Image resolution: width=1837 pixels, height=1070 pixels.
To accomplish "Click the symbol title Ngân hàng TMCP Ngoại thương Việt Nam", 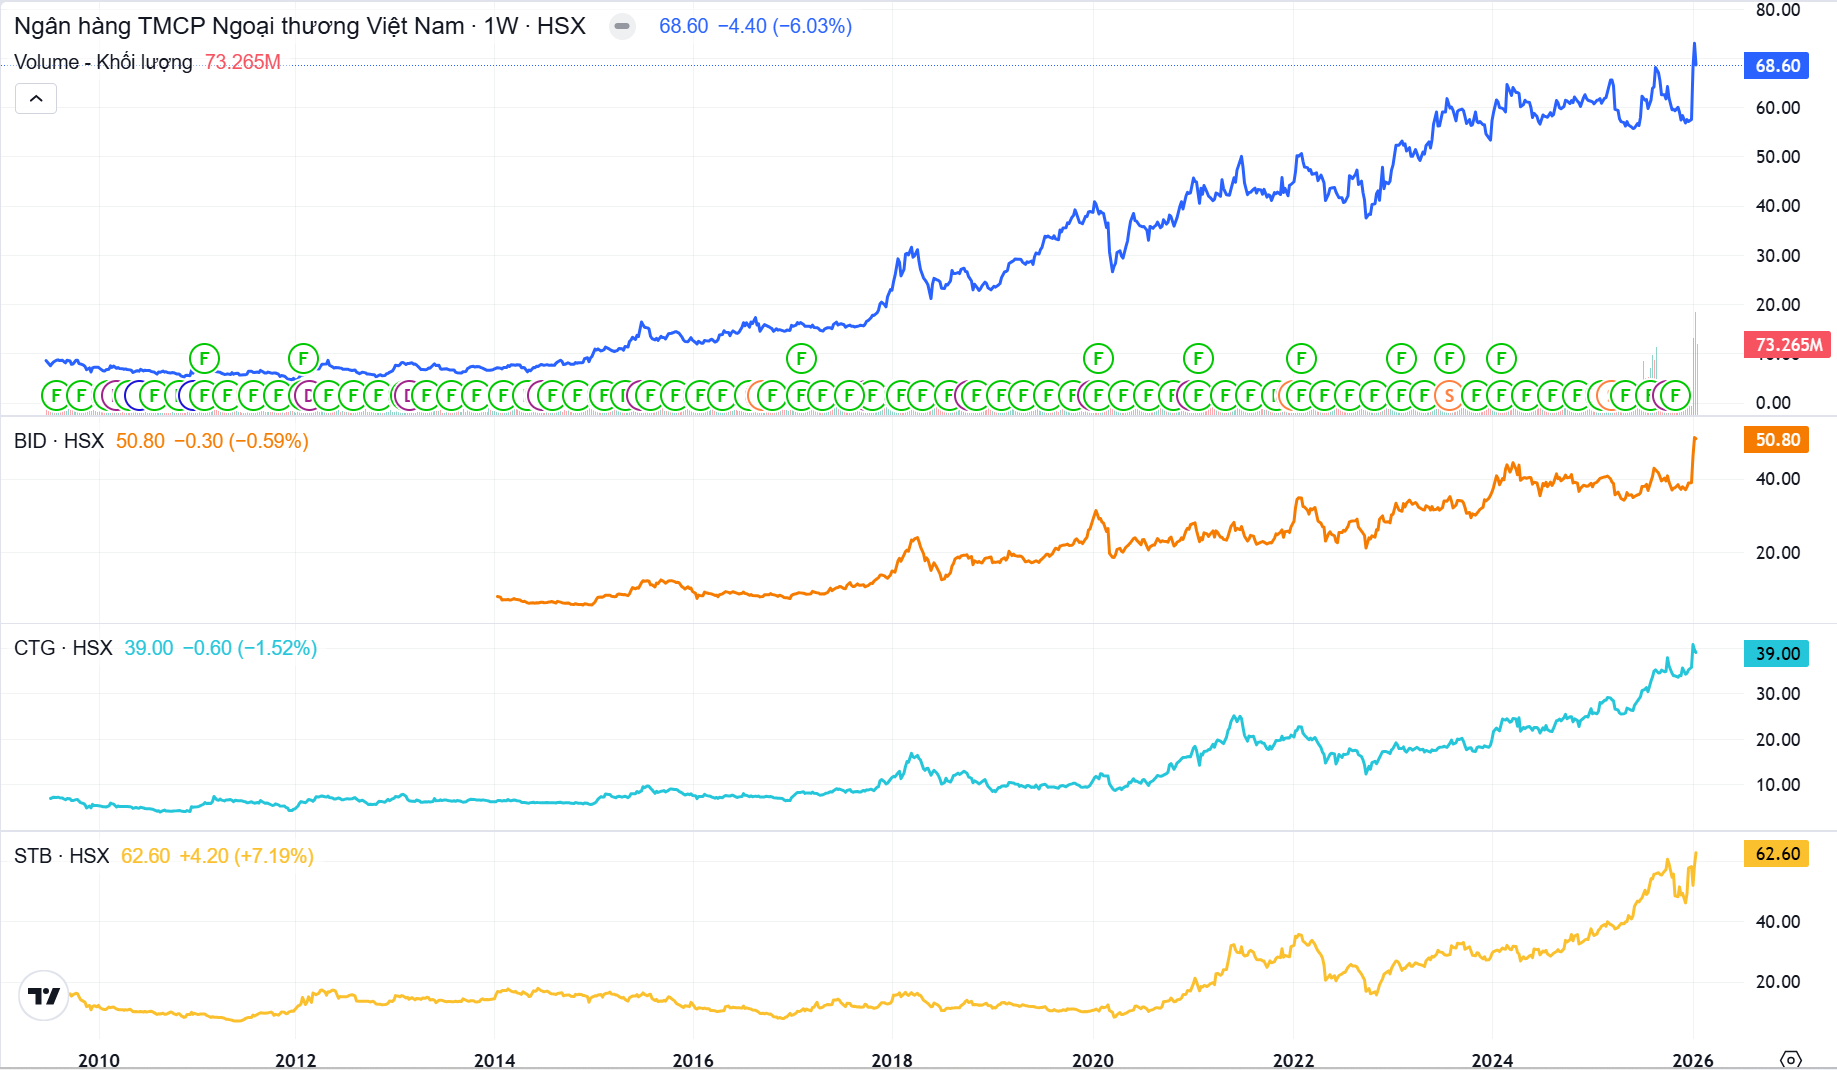I will (x=239, y=26).
